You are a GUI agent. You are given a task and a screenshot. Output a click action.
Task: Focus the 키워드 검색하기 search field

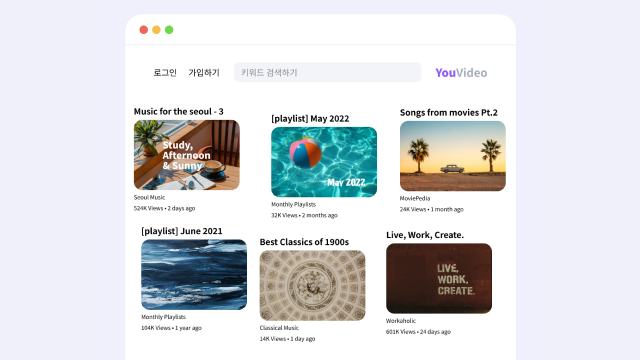327,72
